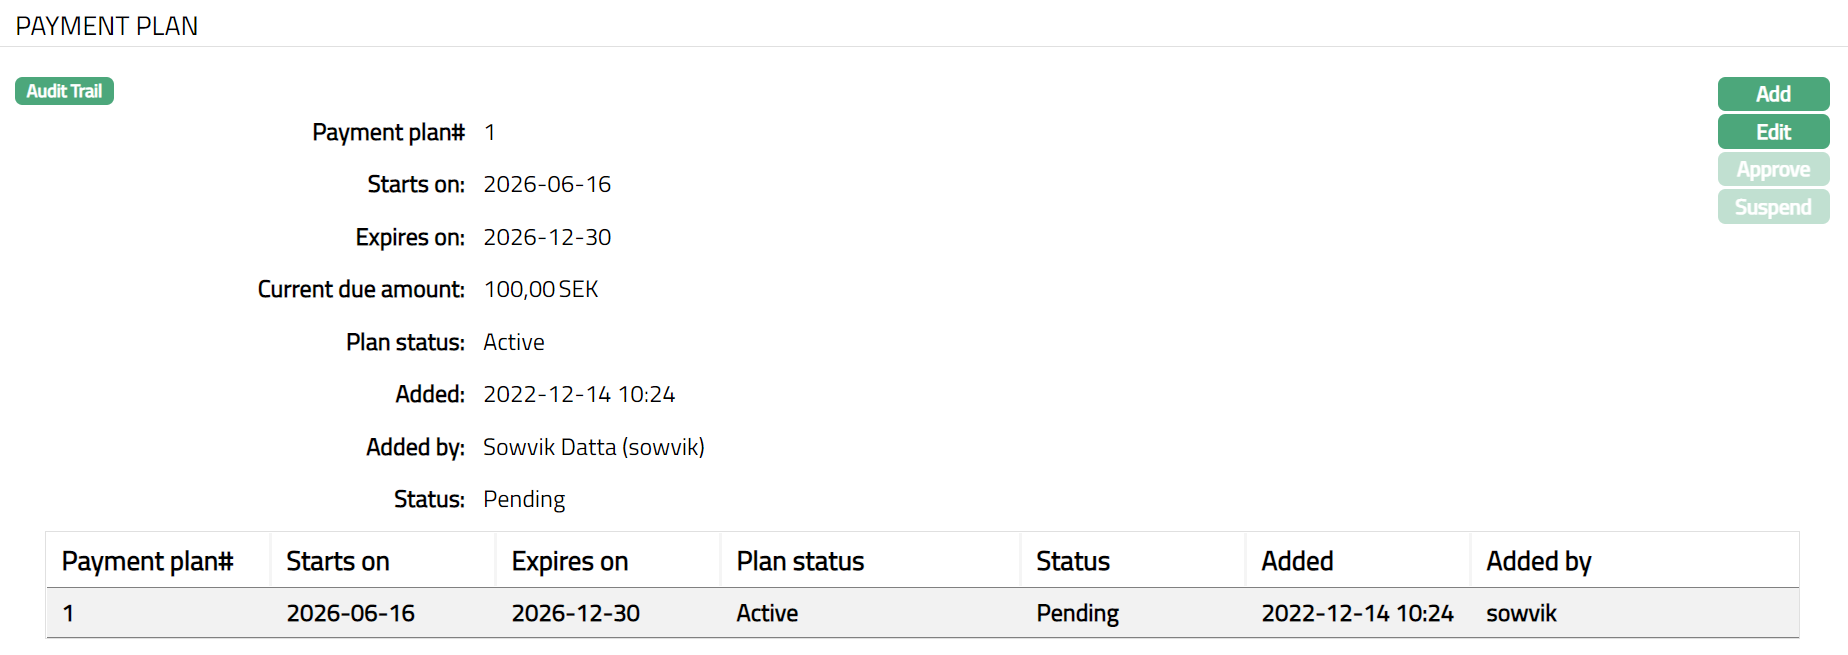
Task: Click the Added by table column header
Action: (x=1538, y=561)
